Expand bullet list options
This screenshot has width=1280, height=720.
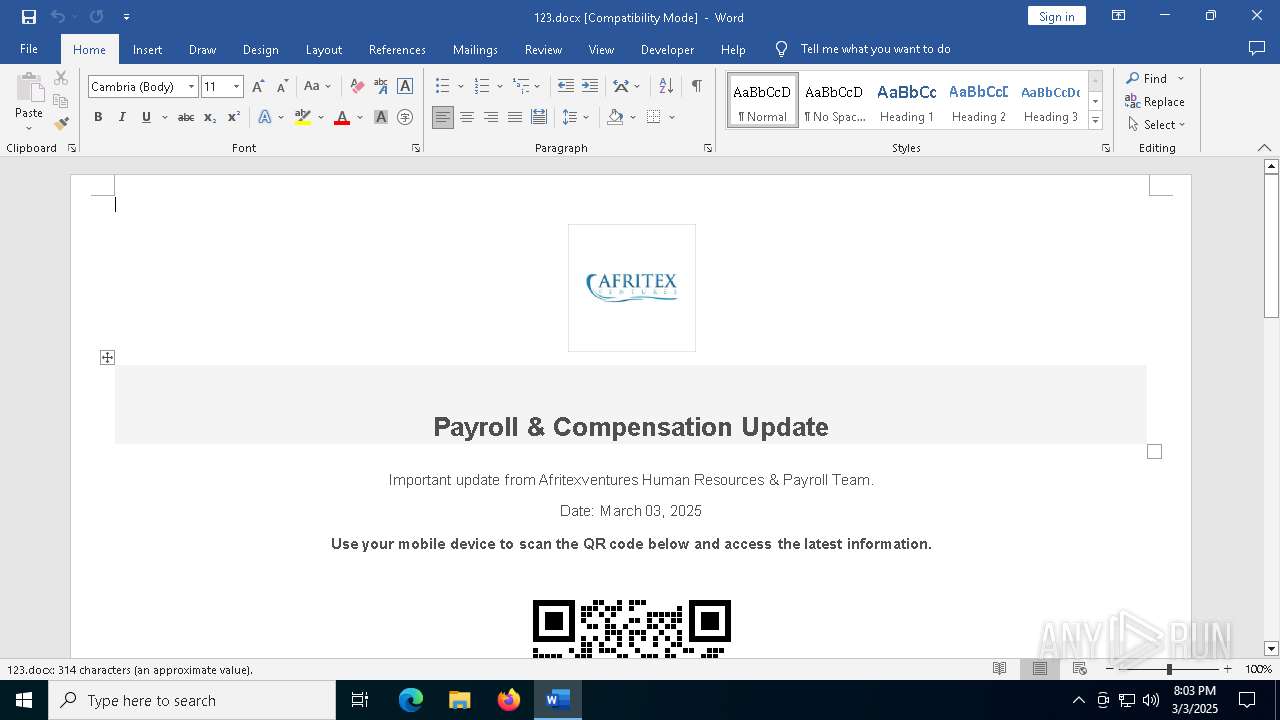[461, 87]
